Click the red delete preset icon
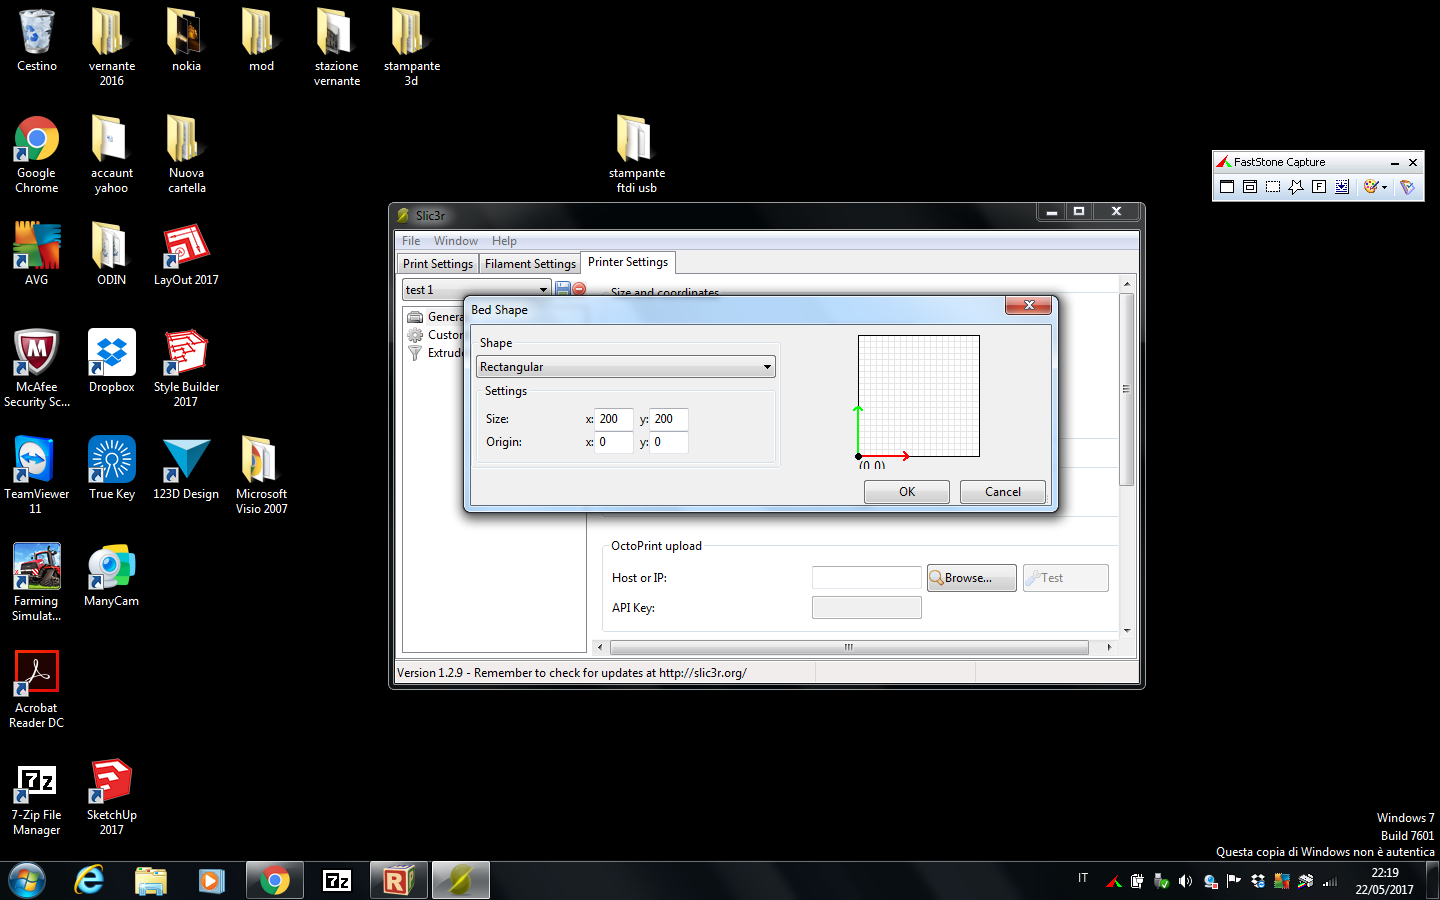Screen dimensions: 1440x900 tap(579, 289)
